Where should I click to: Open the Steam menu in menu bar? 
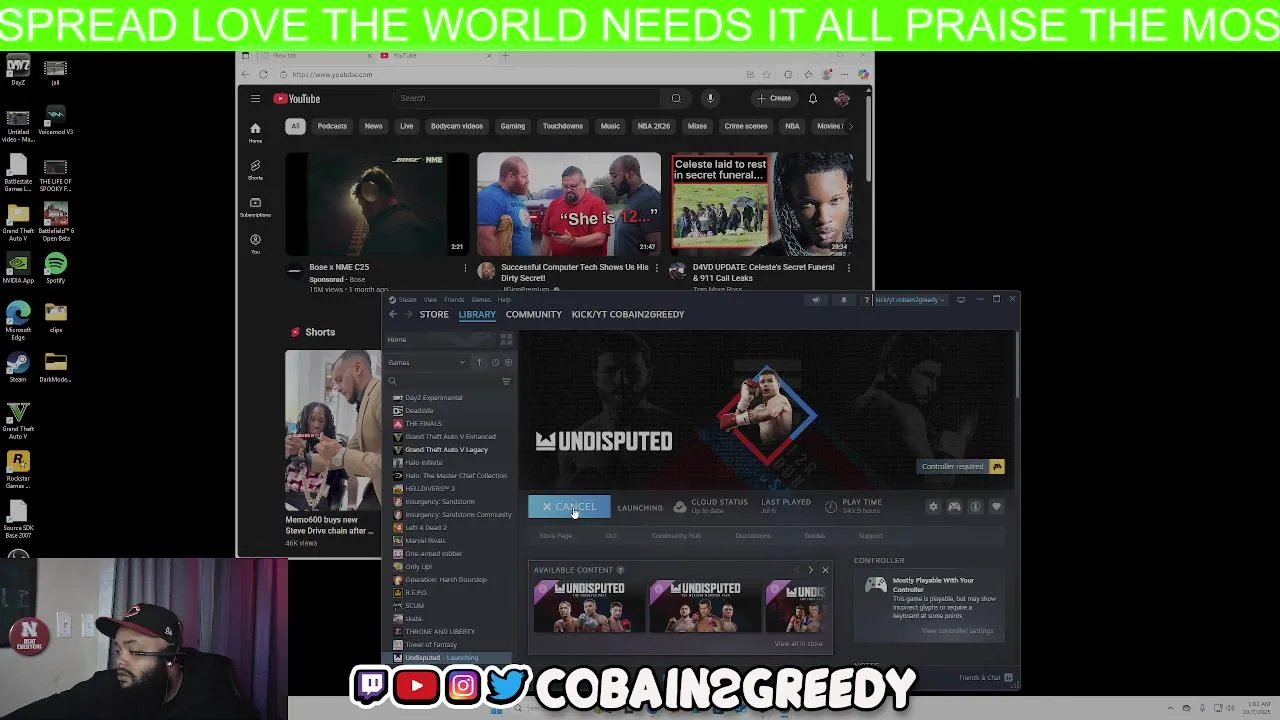408,300
